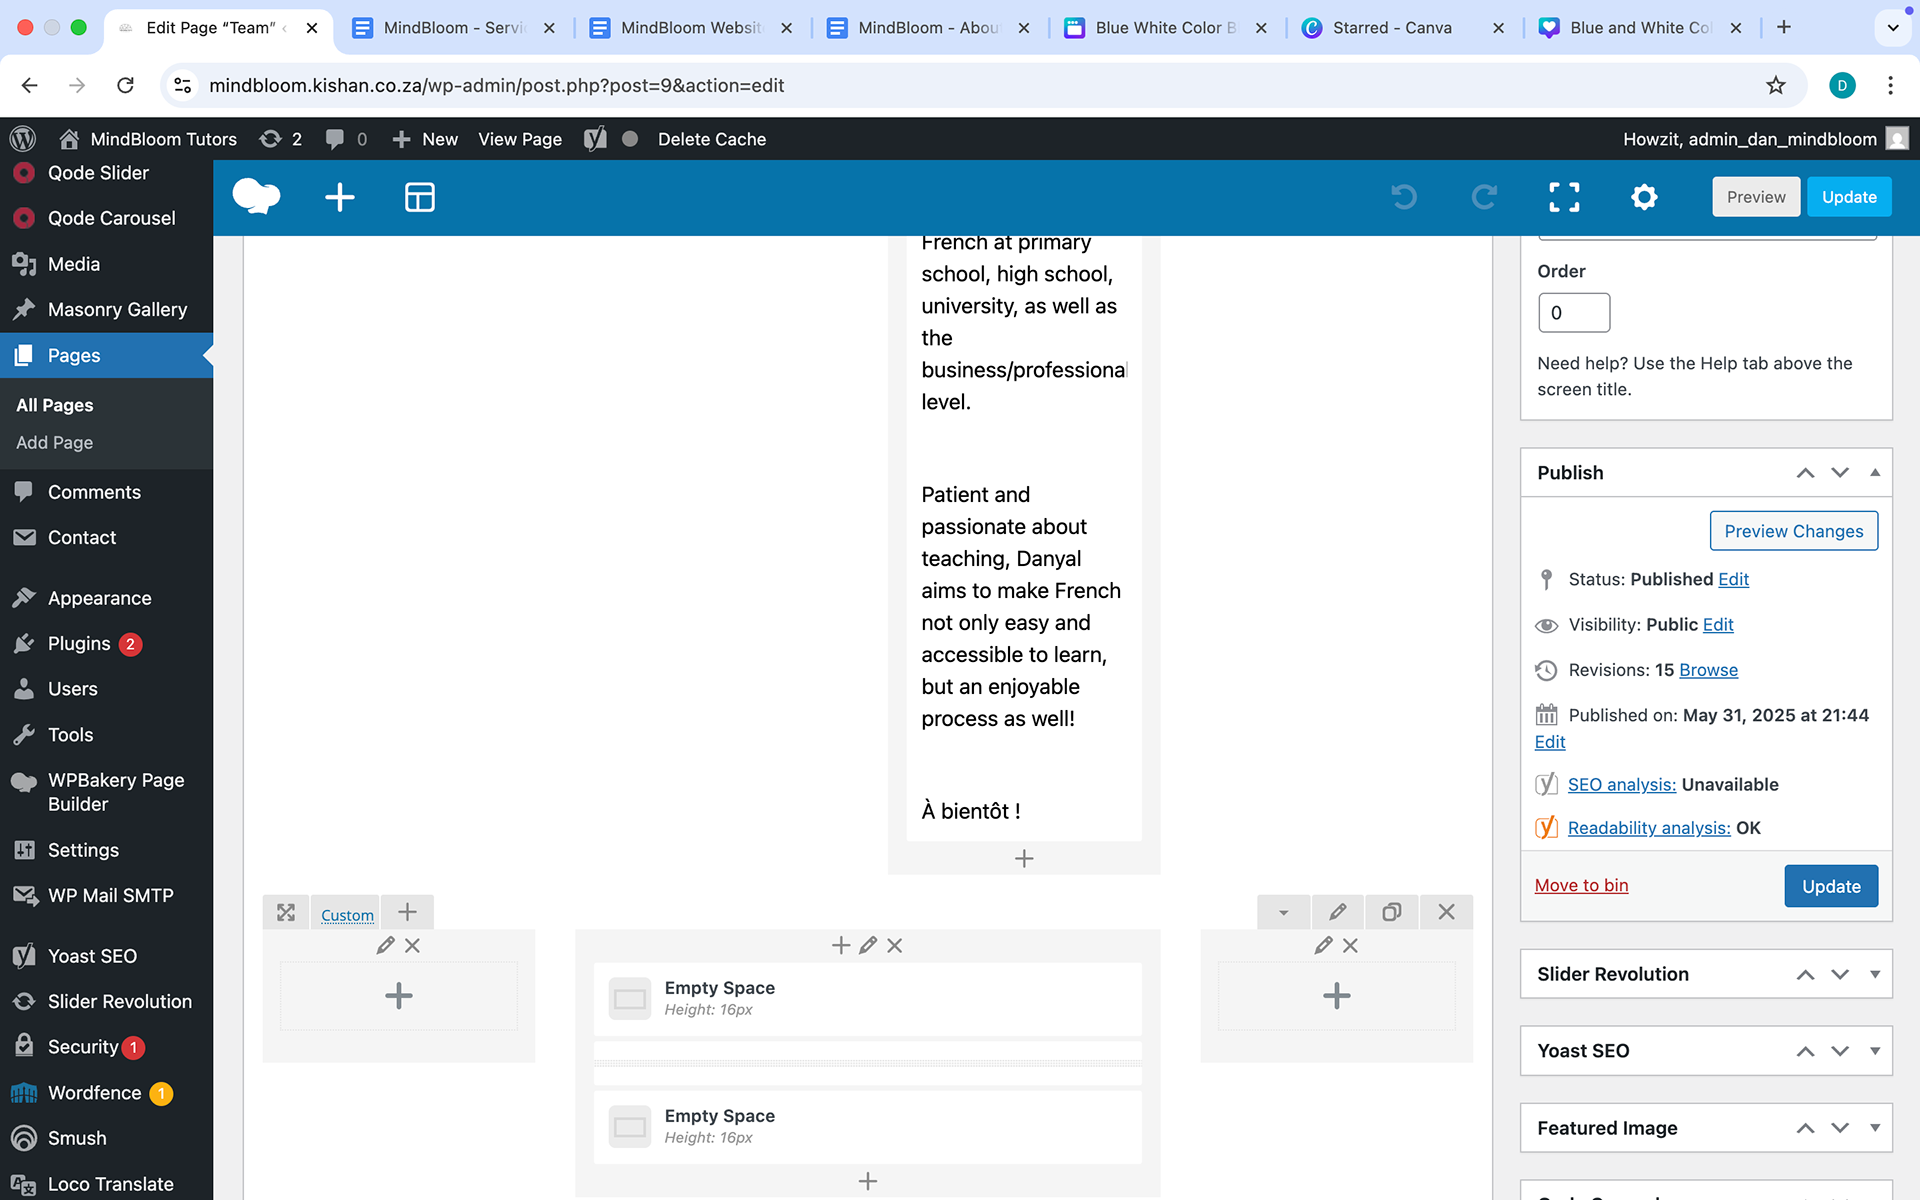Add element in right empty column

1337,996
